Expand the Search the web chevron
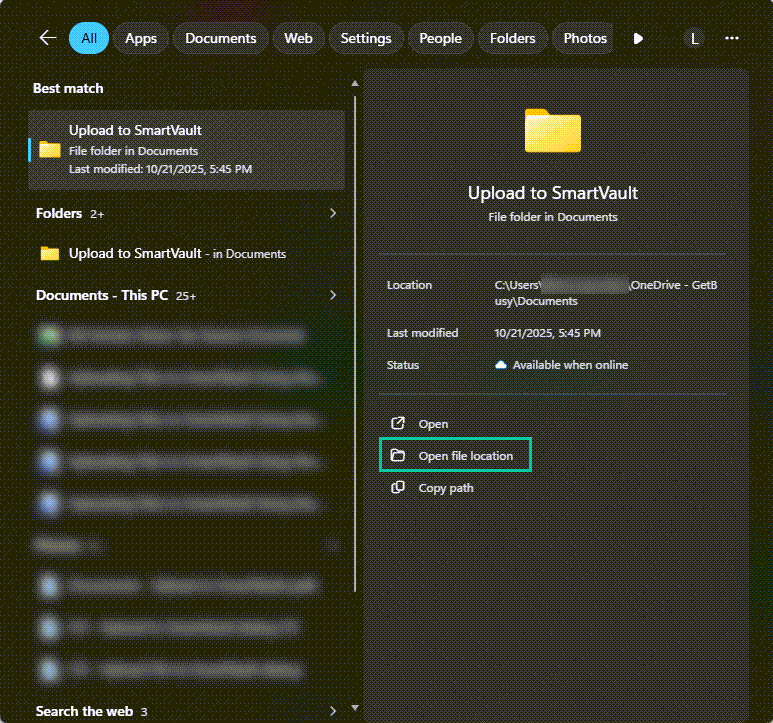The height and width of the screenshot is (723, 773). (333, 711)
